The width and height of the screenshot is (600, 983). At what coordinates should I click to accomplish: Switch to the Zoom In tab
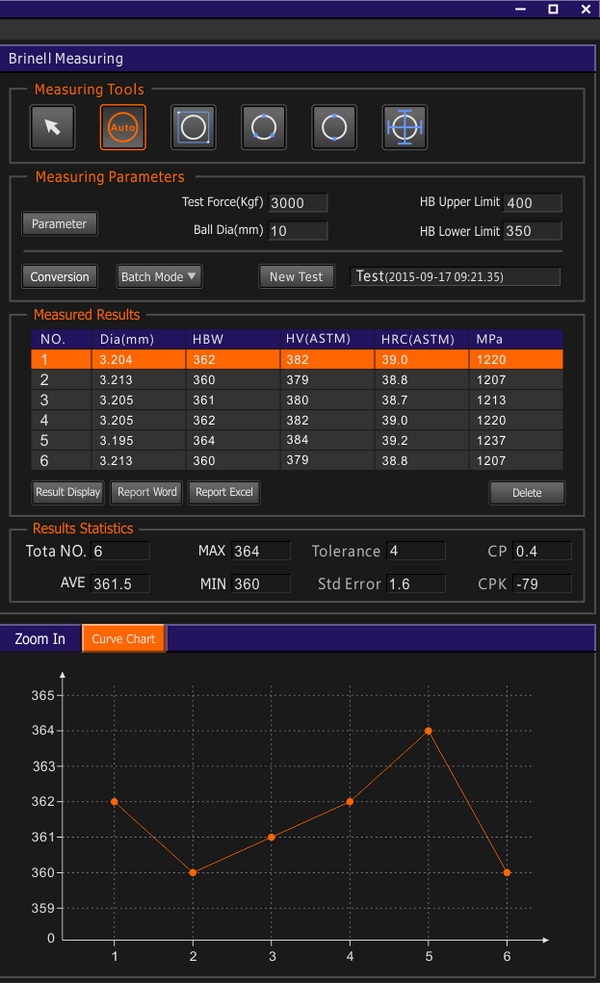pos(40,639)
